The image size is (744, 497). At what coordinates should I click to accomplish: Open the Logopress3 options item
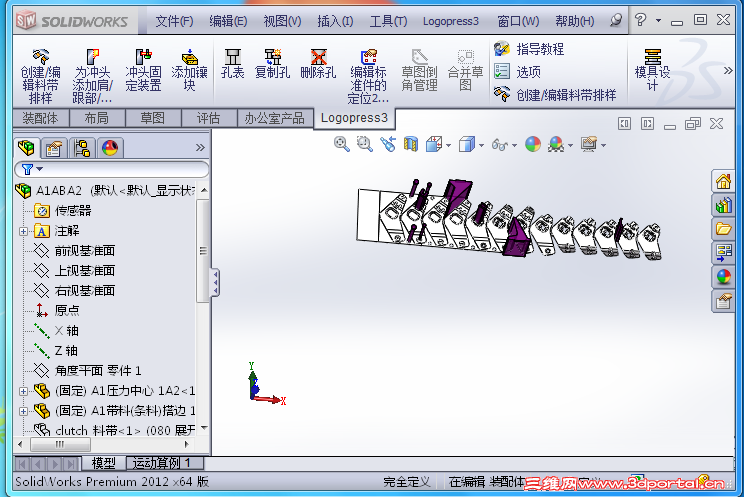pyautogui.click(x=517, y=72)
